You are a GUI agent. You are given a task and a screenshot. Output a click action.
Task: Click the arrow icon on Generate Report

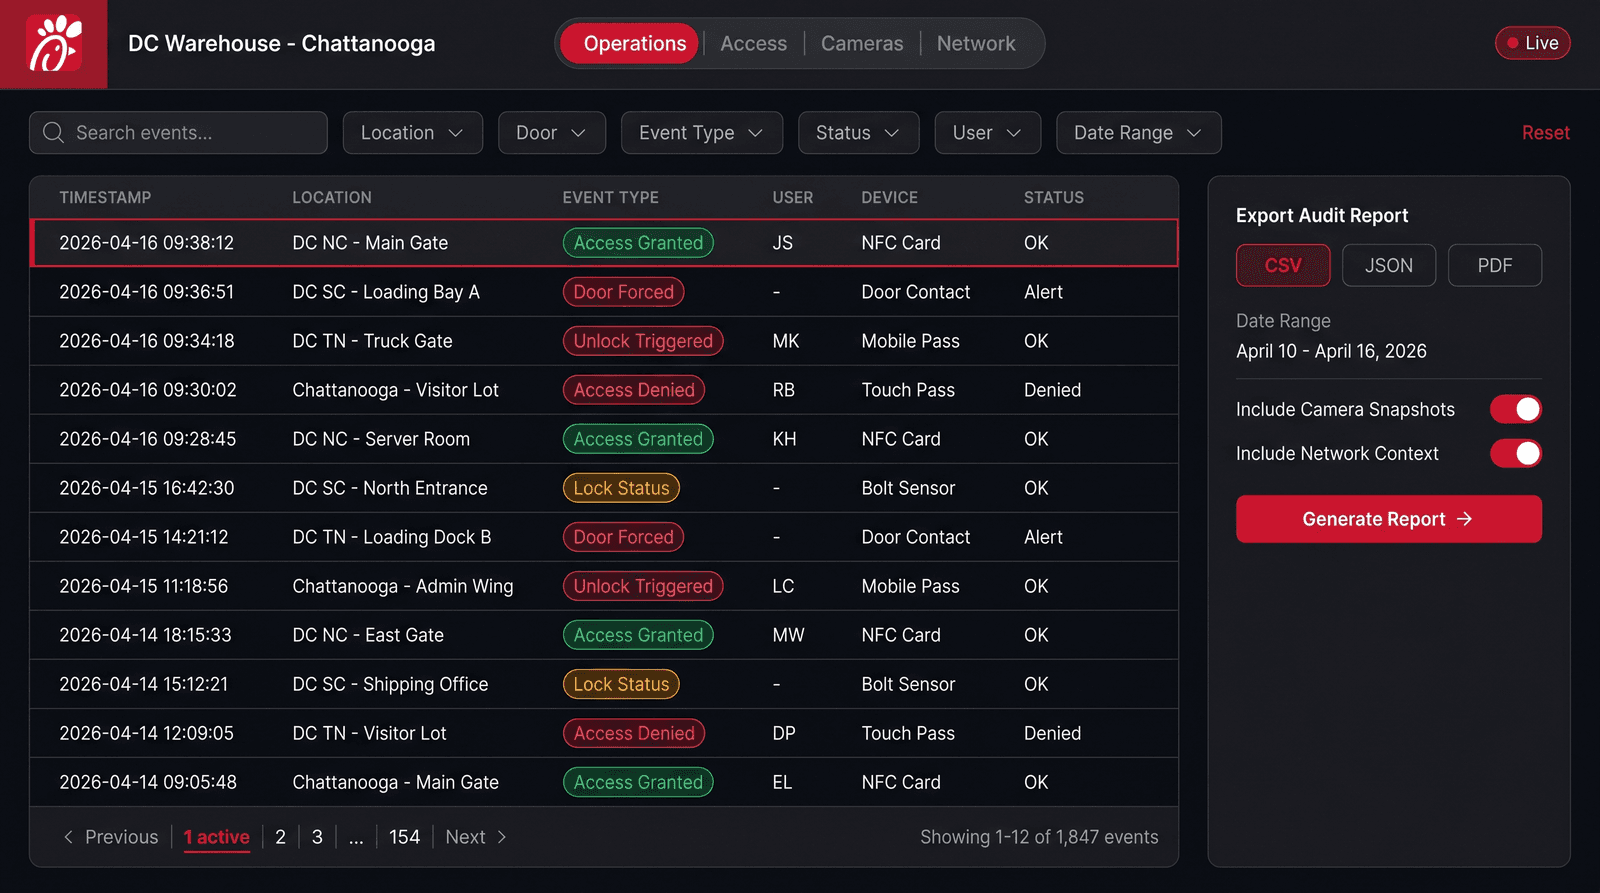1465,519
